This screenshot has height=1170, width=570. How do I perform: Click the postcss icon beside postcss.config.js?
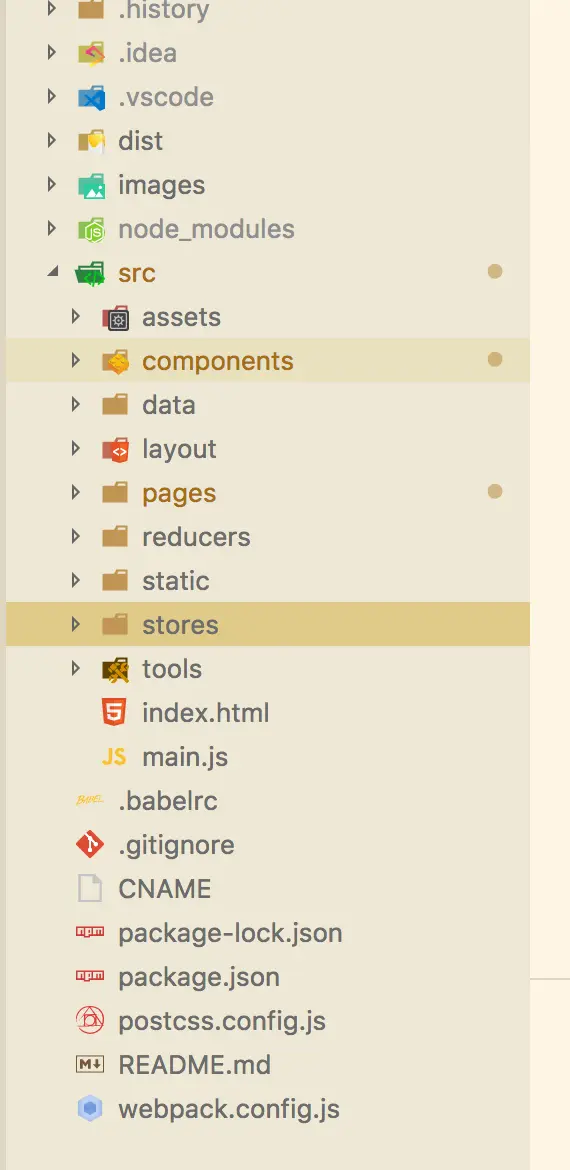pyautogui.click(x=90, y=1020)
